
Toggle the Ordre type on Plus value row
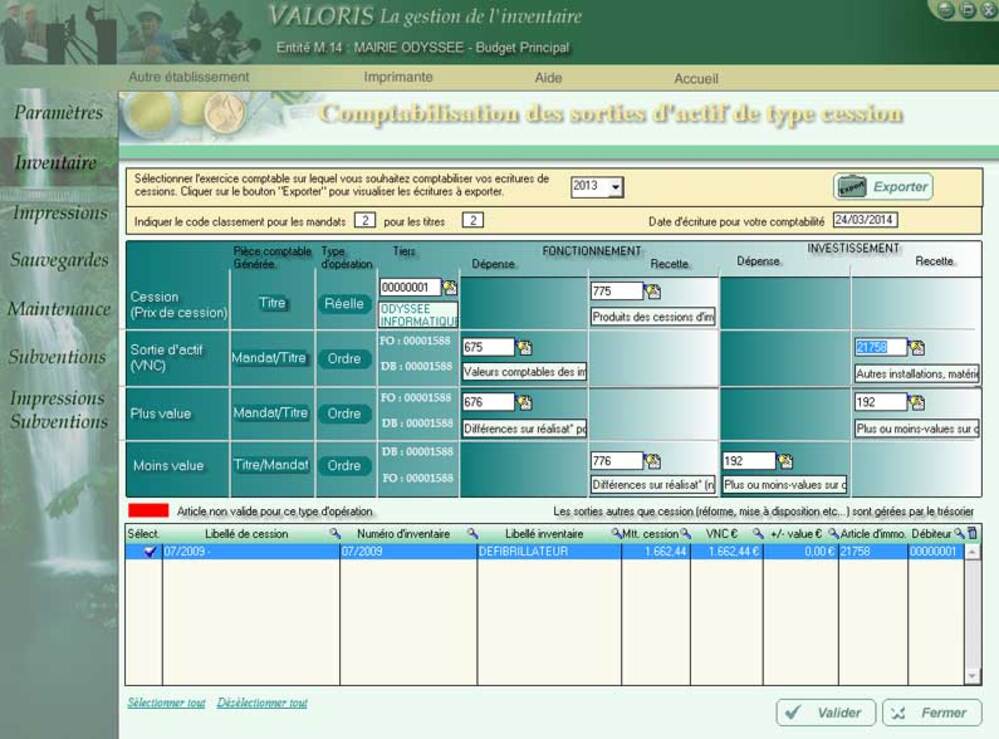344,413
